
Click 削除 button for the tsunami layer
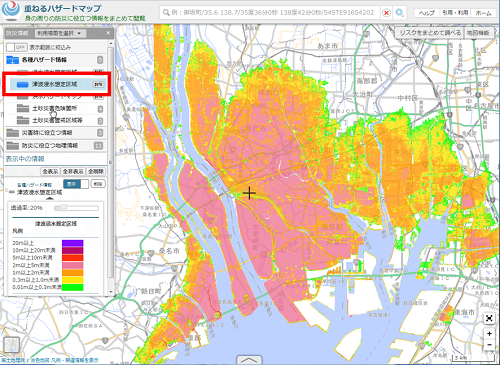click(98, 184)
